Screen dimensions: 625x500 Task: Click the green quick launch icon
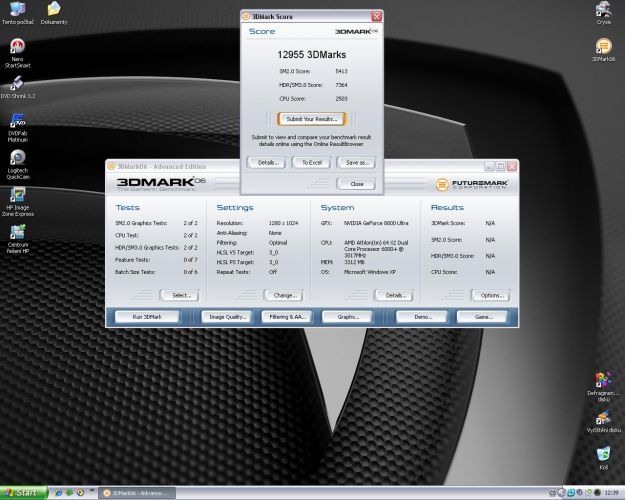pyautogui.click(x=69, y=493)
